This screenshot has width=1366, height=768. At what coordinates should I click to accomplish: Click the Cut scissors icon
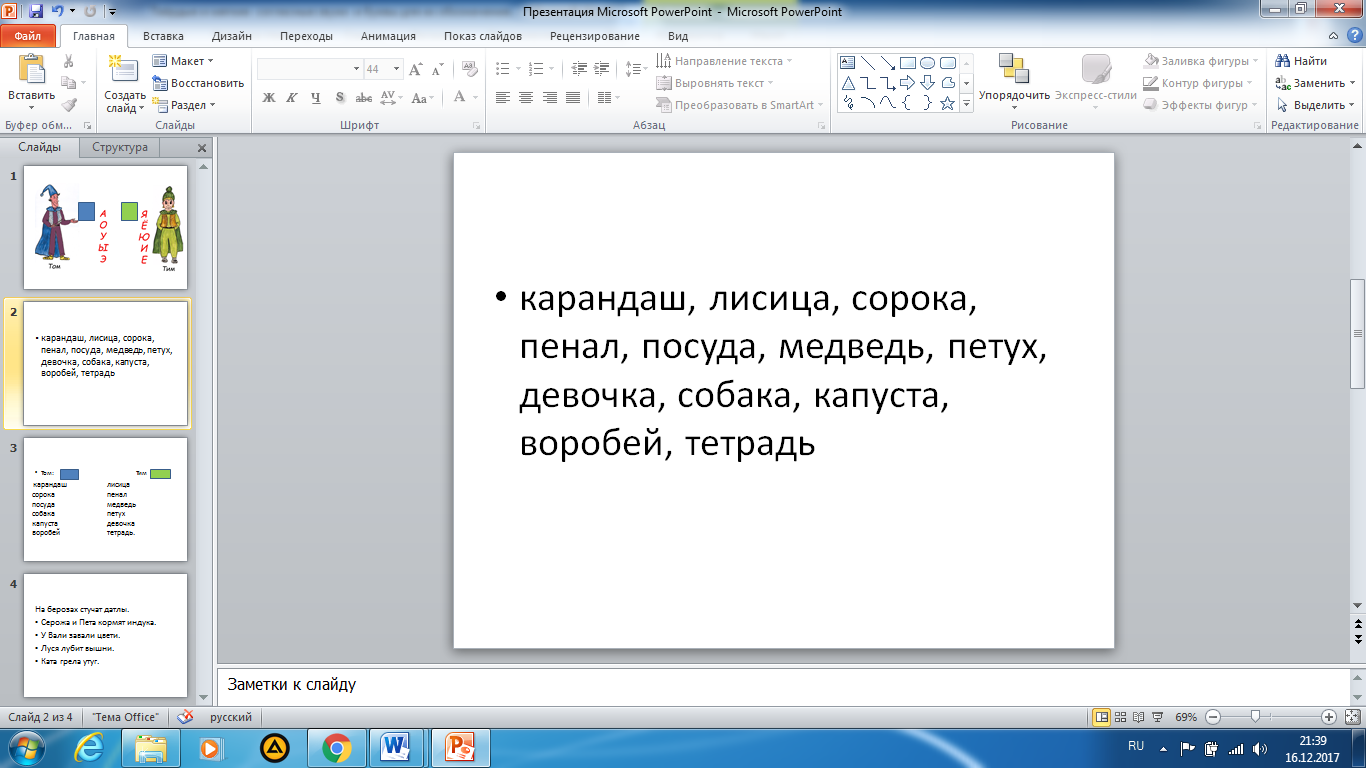68,62
